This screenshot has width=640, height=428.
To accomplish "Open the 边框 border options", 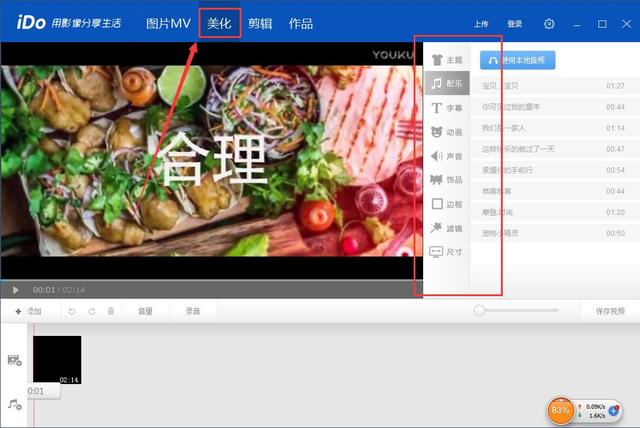I will [445, 204].
